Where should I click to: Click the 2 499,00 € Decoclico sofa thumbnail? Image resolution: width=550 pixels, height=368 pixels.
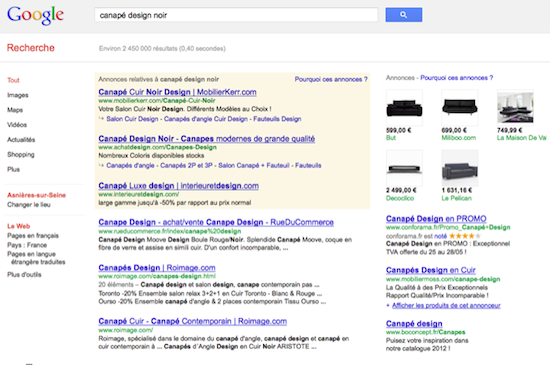tap(404, 168)
